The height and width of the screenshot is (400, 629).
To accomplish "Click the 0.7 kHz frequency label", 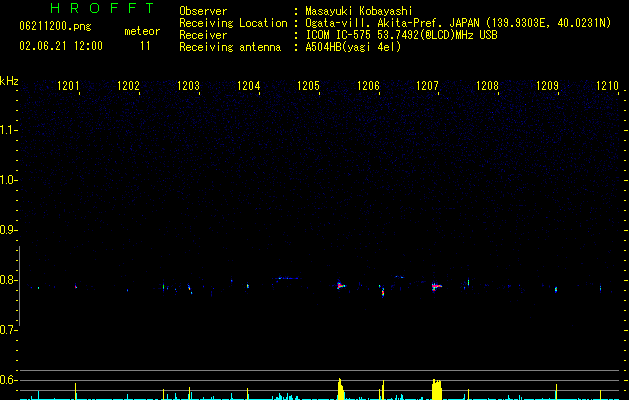I will coord(8,330).
